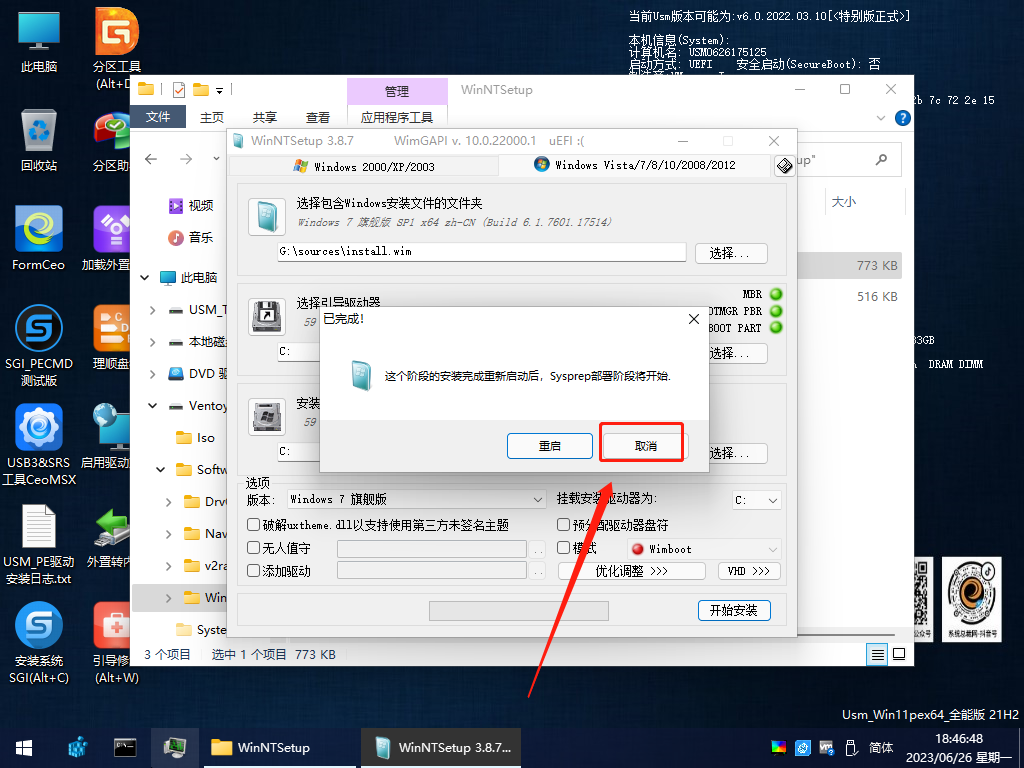
Task: Enable the 模式 checkbox
Action: pos(564,547)
